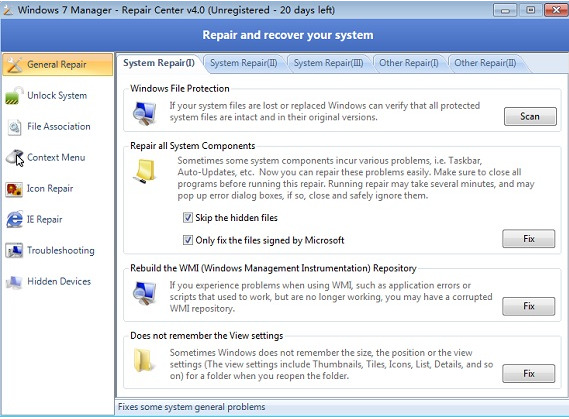Switch to System Repair(III) tab
Image resolution: width=569 pixels, height=419 pixels.
pos(328,63)
